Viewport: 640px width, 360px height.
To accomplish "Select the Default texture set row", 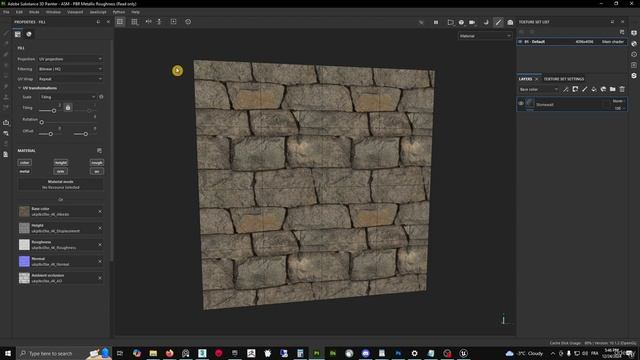I will [571, 42].
